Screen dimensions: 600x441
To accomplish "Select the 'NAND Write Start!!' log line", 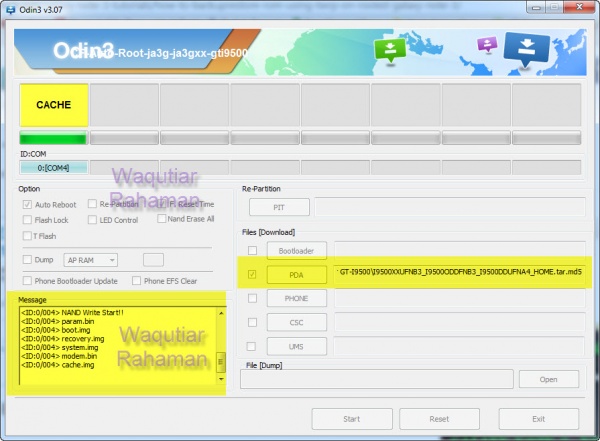I will (72, 312).
